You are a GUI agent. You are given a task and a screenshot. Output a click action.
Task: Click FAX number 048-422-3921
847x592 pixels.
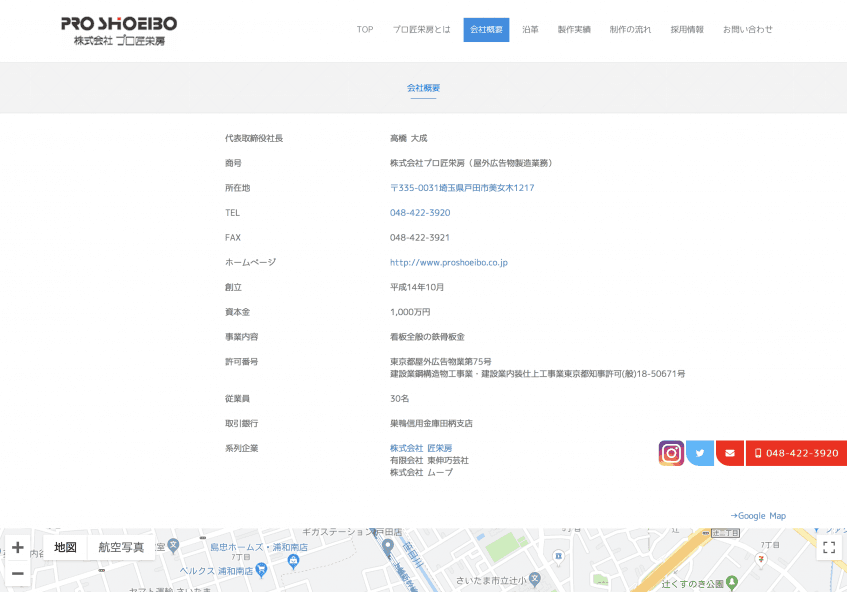tap(420, 238)
